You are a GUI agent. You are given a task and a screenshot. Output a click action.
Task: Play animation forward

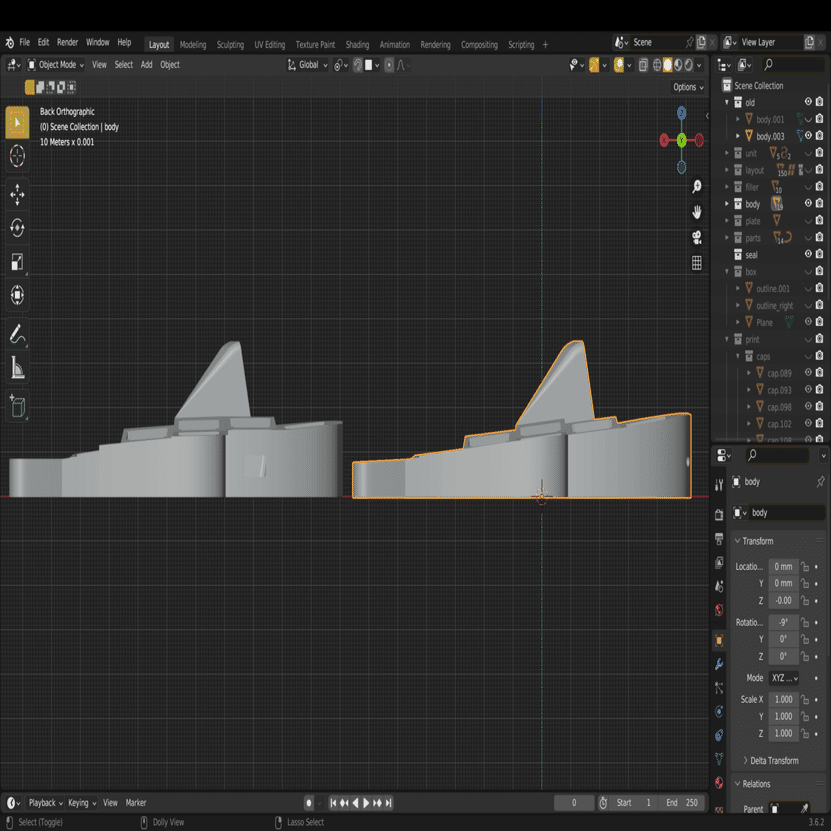pyautogui.click(x=366, y=803)
